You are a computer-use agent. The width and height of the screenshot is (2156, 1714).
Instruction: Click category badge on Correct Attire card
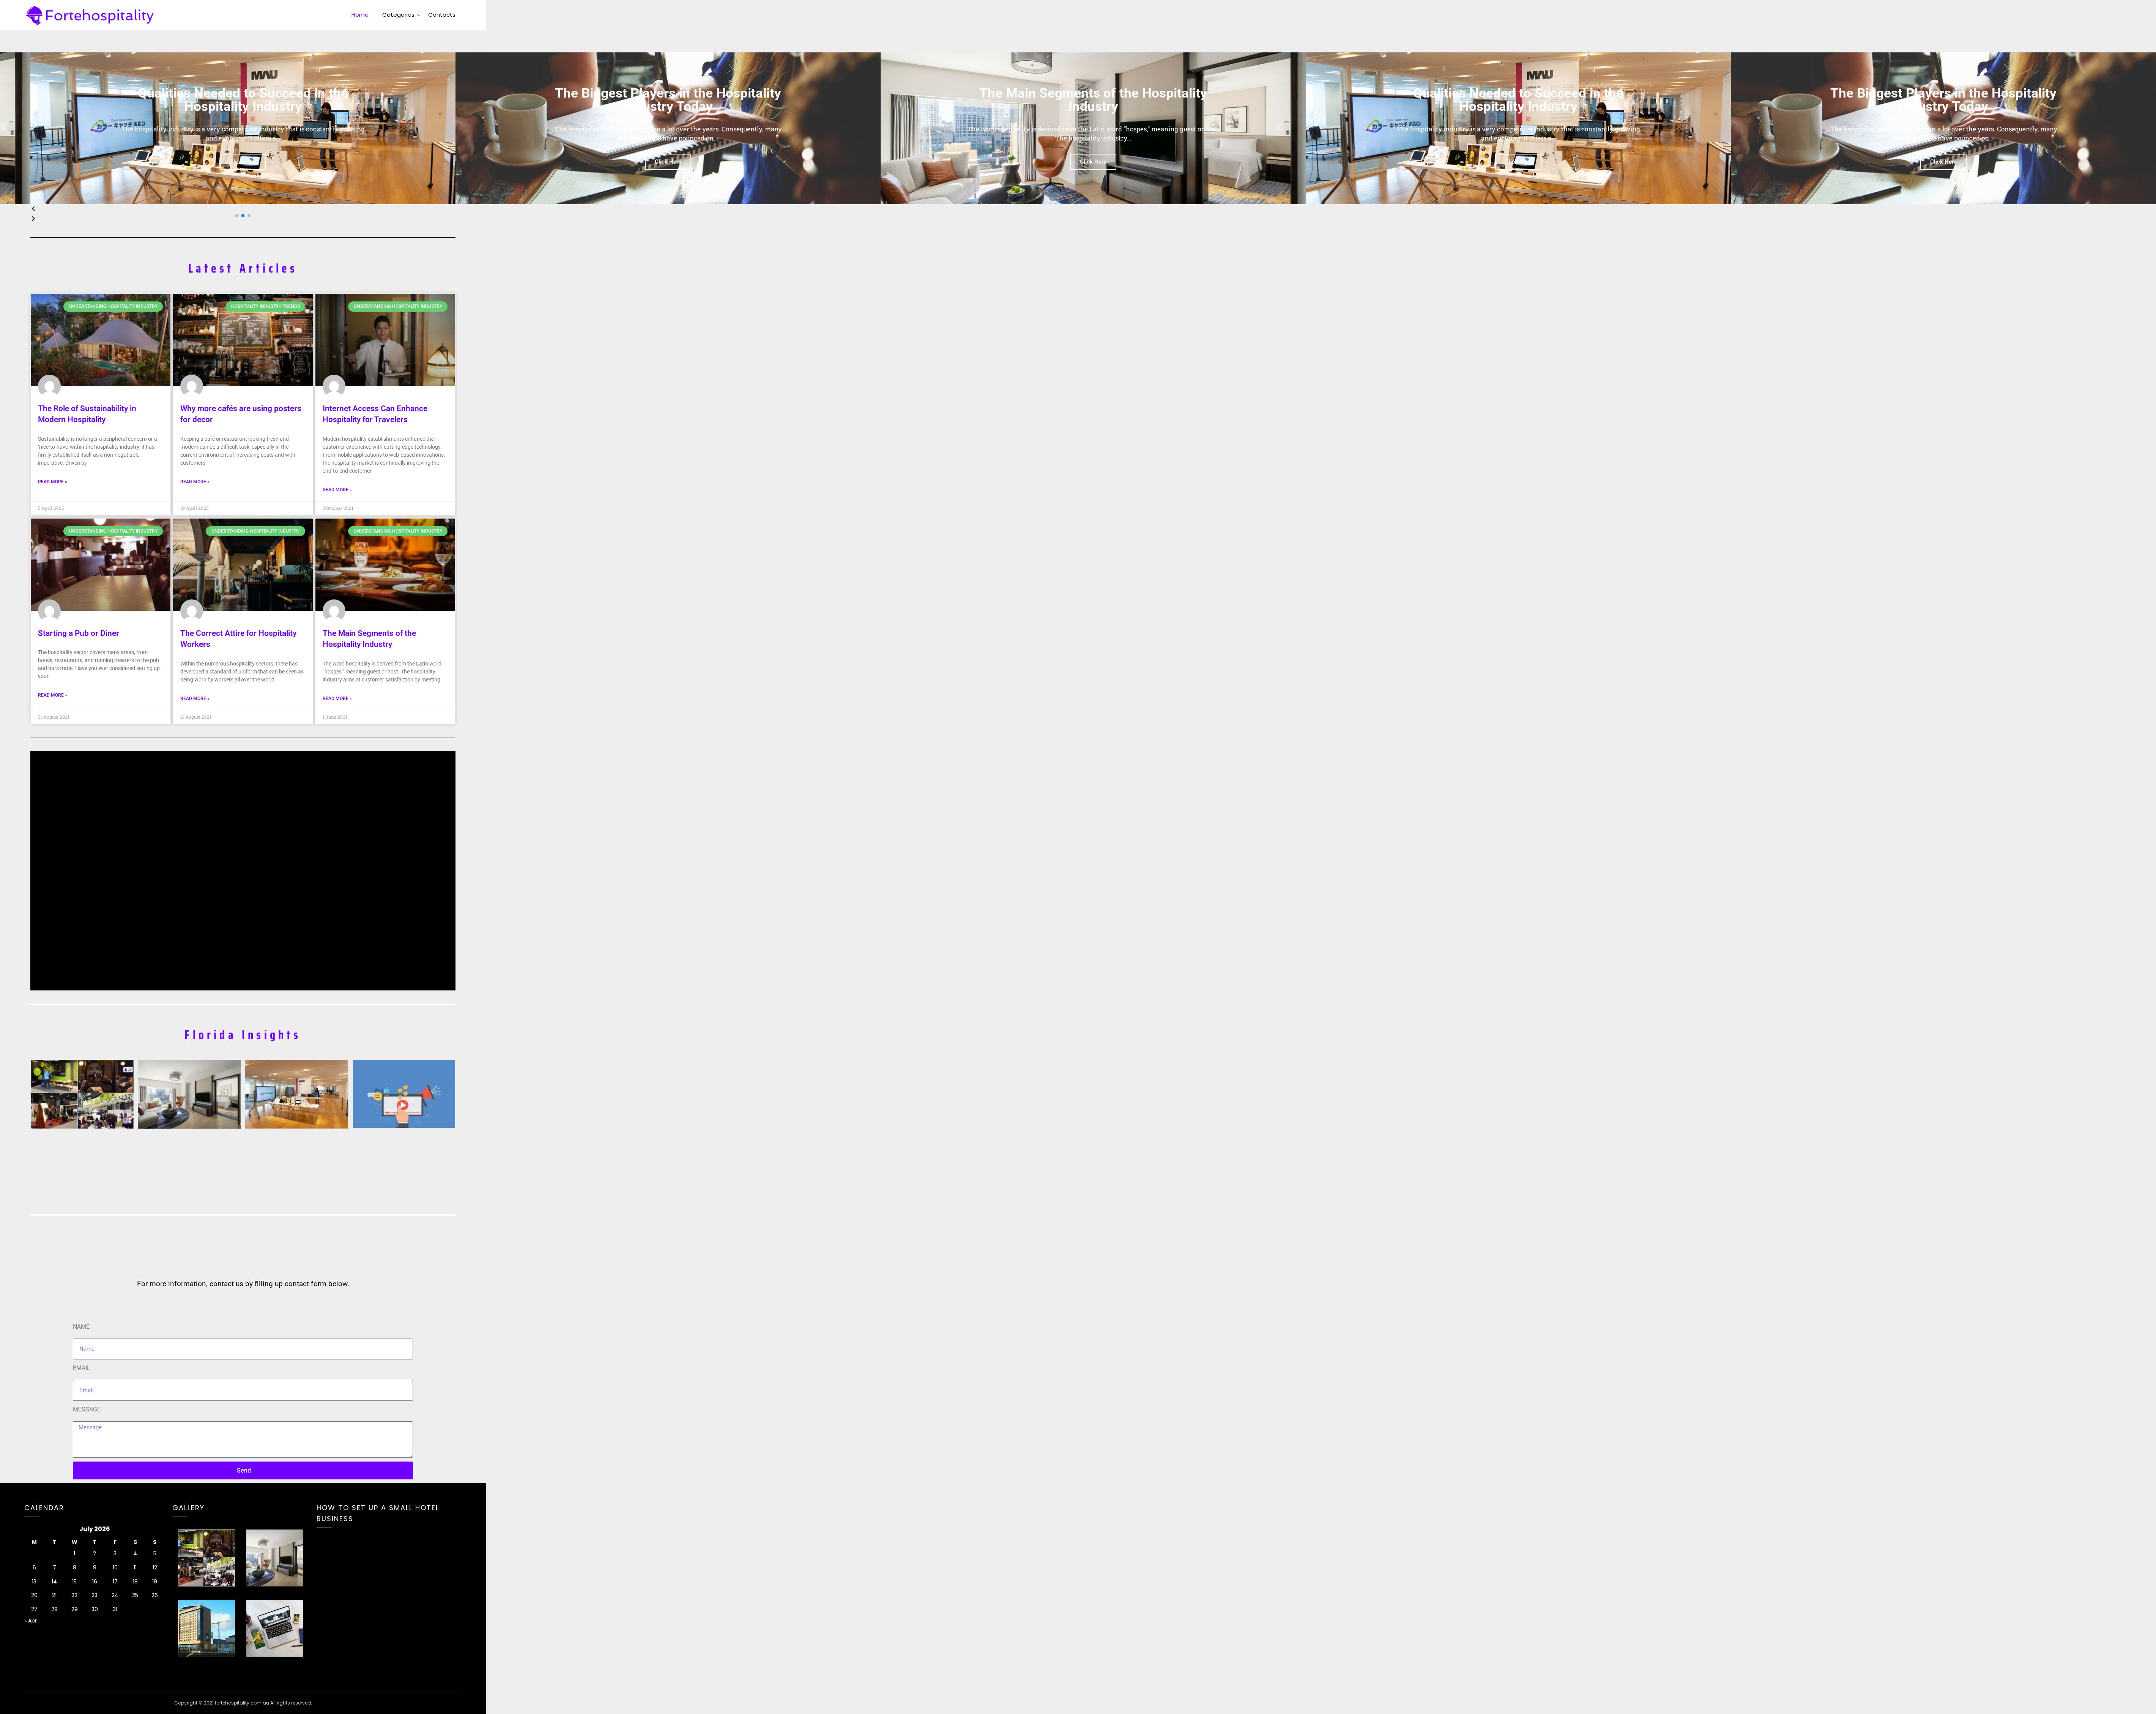coord(255,531)
